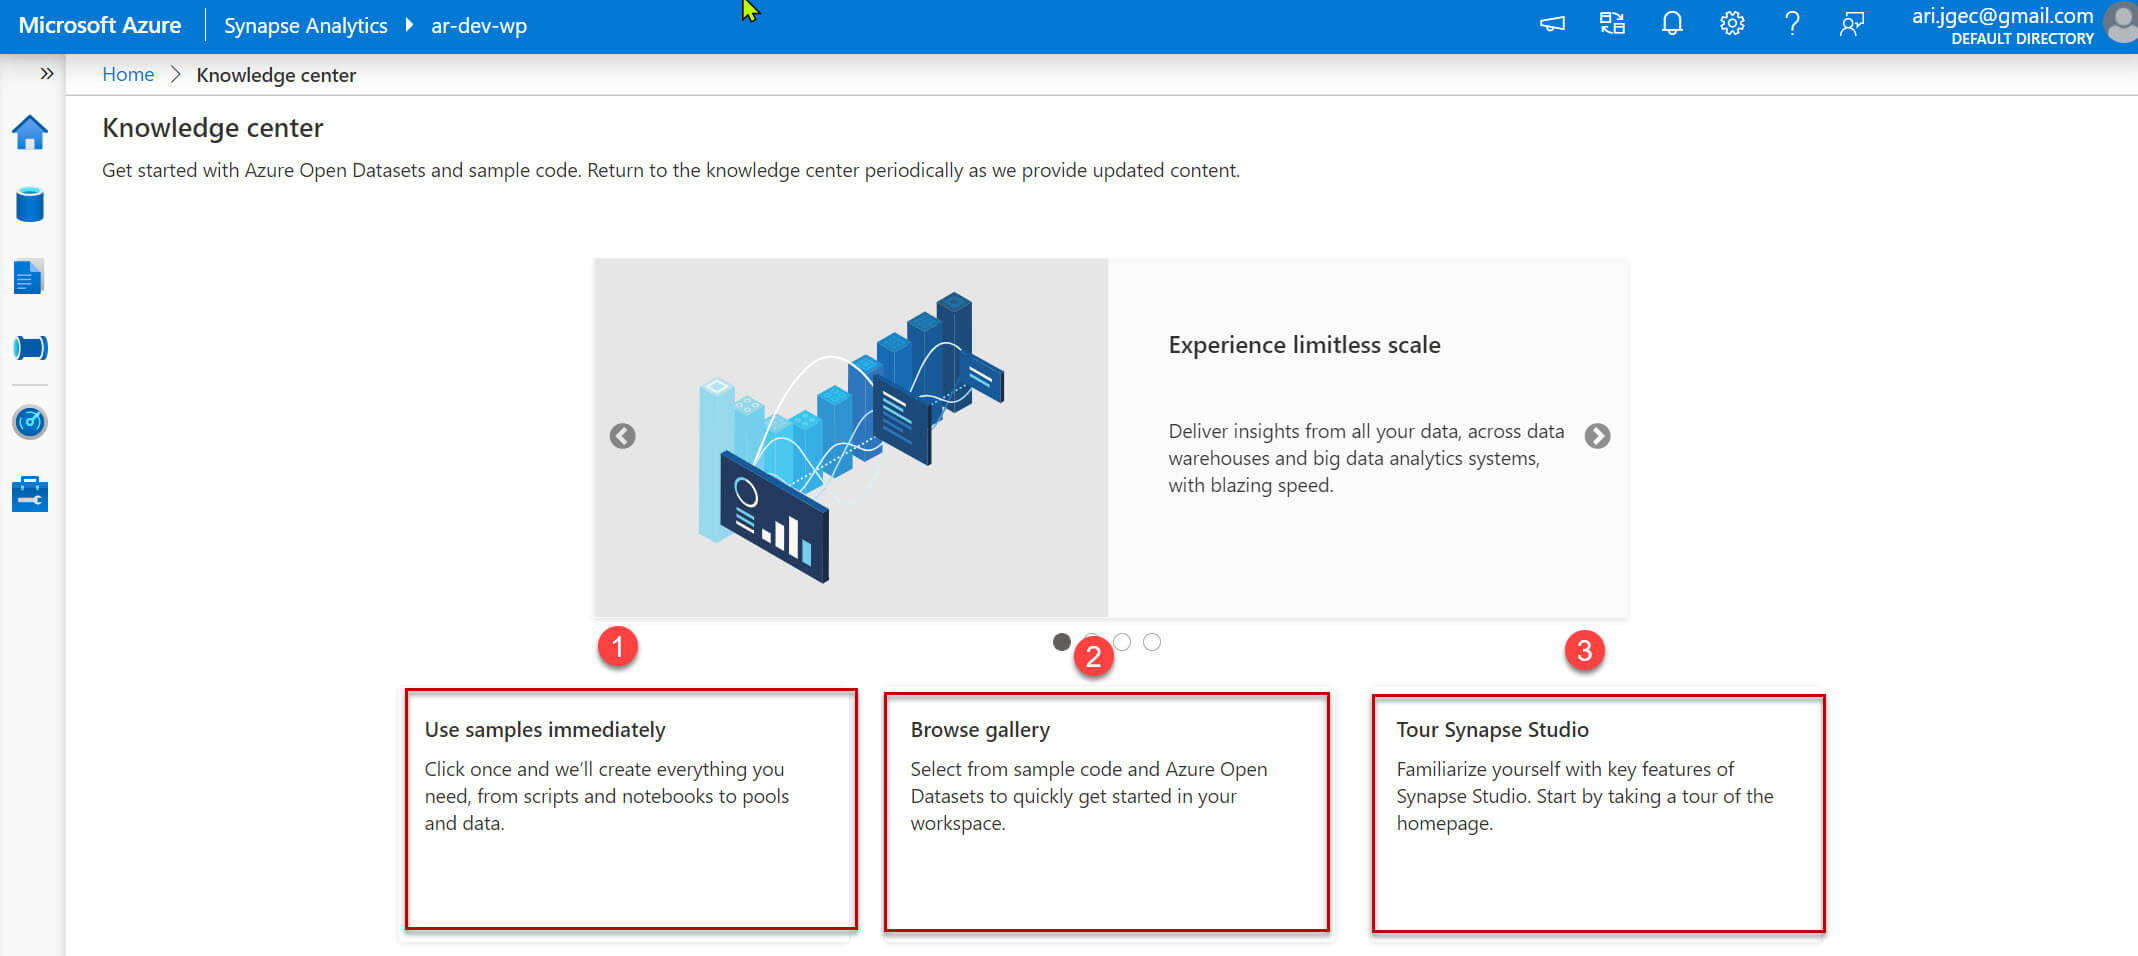The image size is (2138, 956).
Task: Click the help question mark icon
Action: pos(1792,24)
